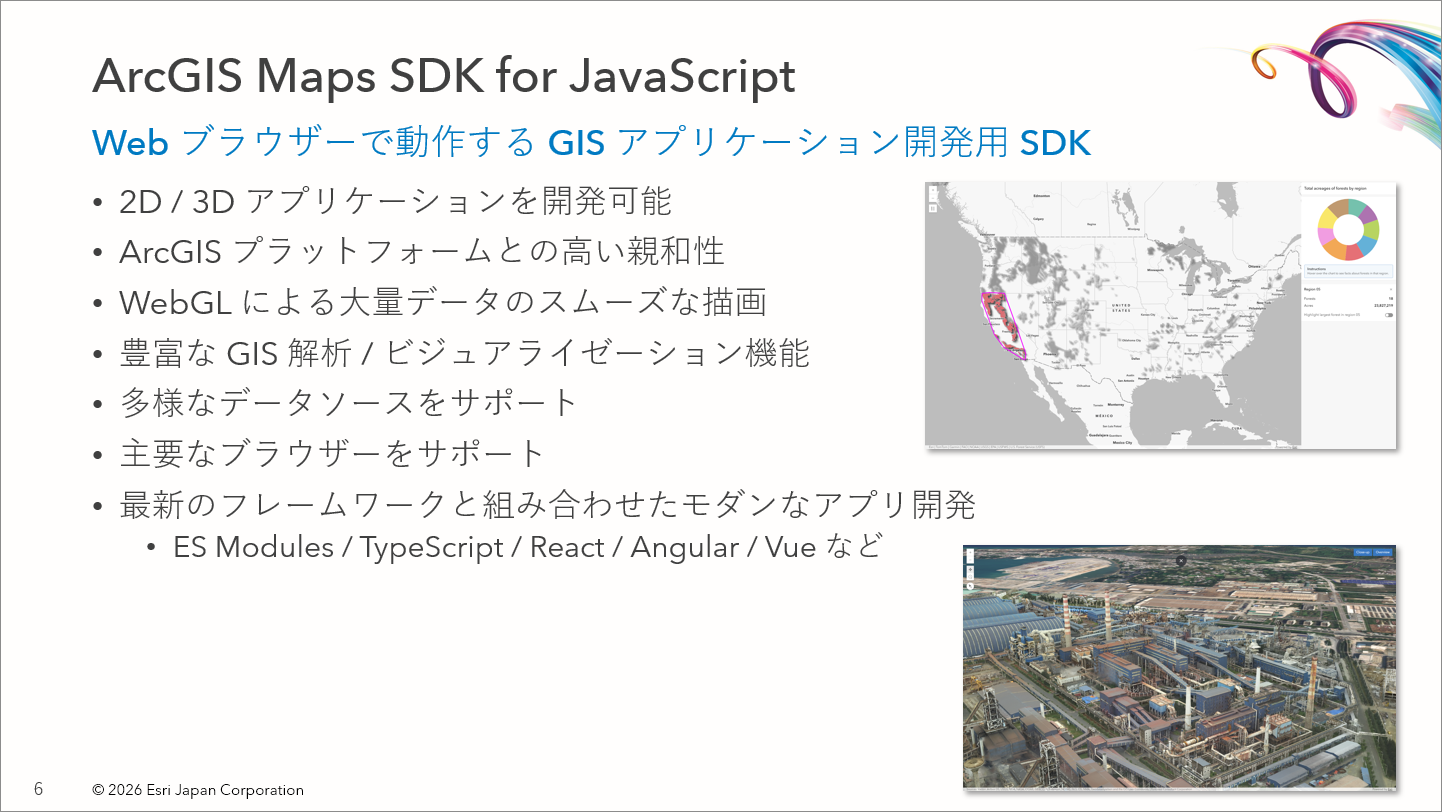1442x812 pixels.
Task: Click the zoom out button on the forest map
Action: 933,198
